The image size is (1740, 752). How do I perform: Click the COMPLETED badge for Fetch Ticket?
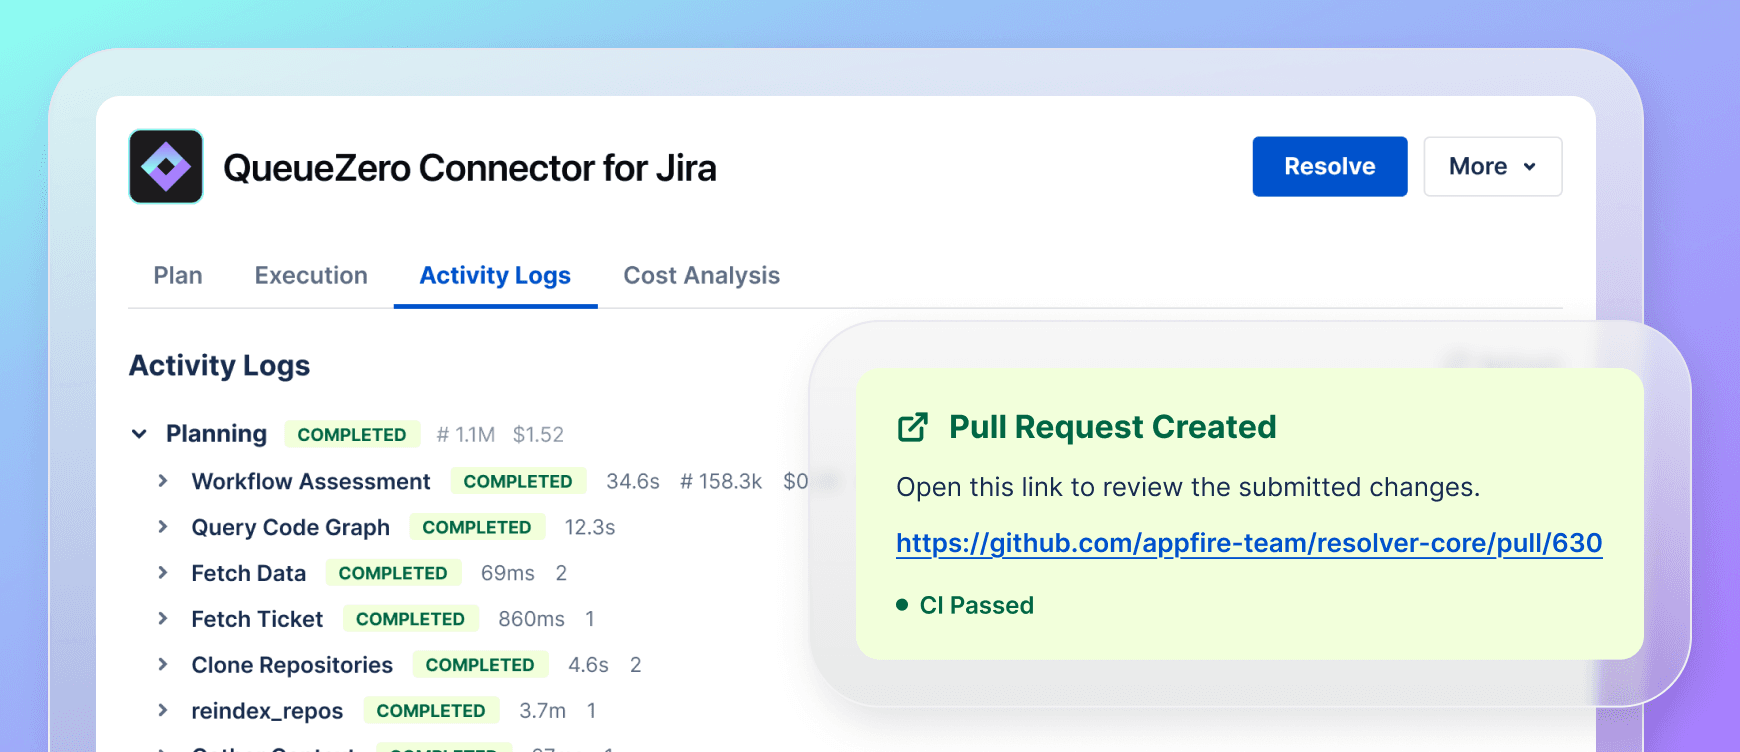[410, 619]
